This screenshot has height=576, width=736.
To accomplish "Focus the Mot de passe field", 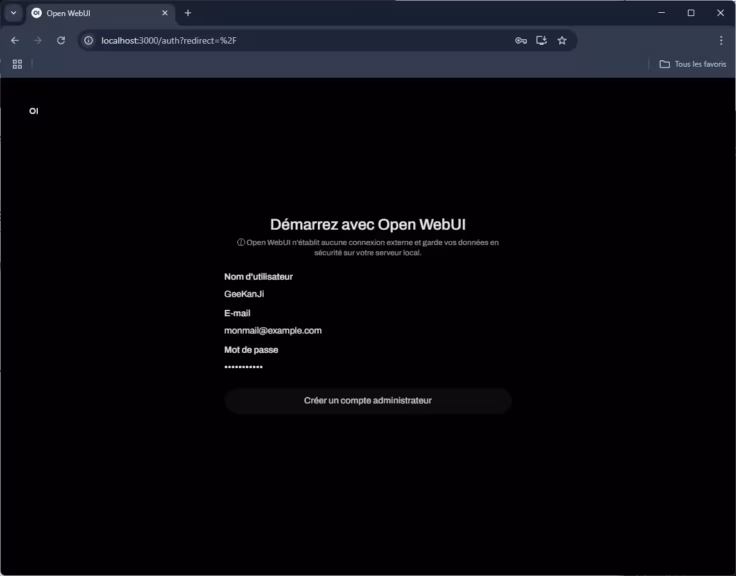I will 368,367.
